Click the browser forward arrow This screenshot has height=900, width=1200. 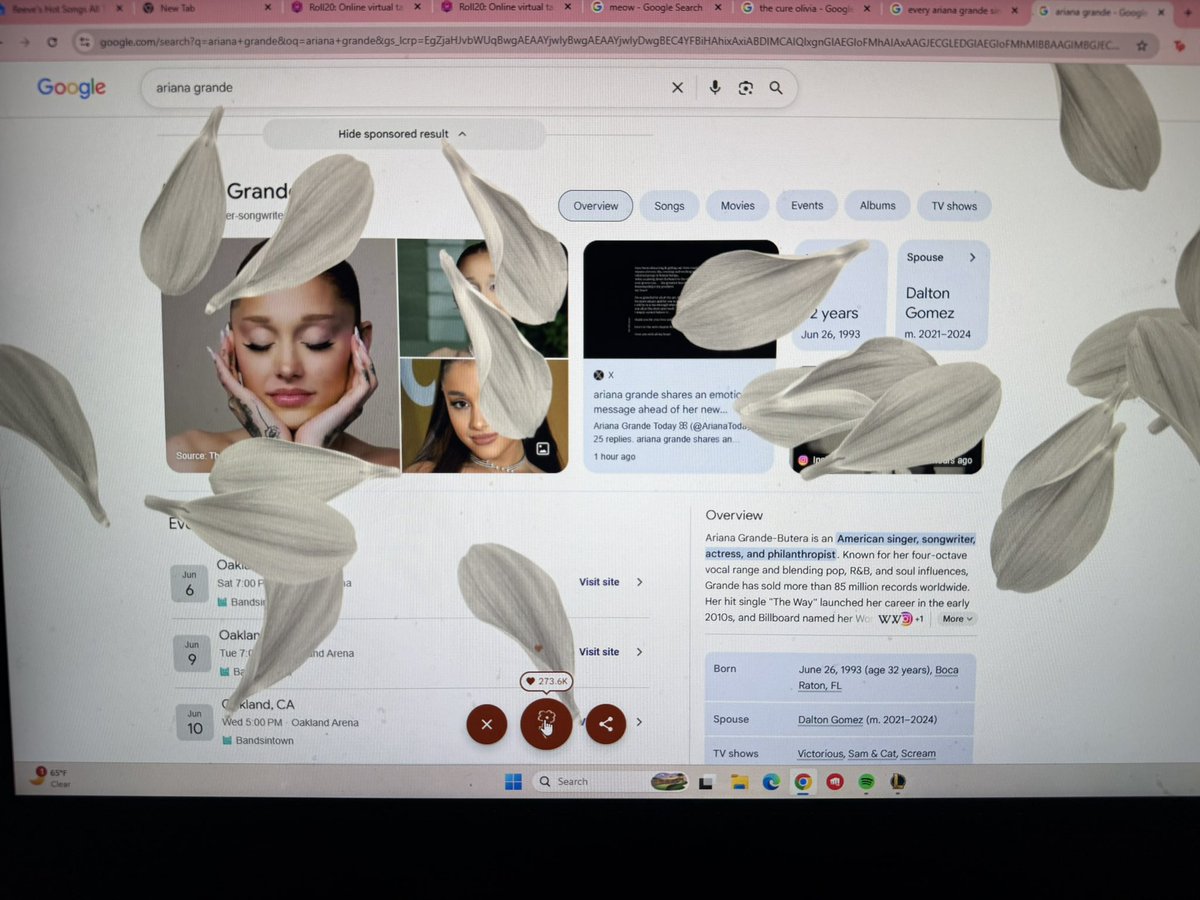(x=23, y=44)
